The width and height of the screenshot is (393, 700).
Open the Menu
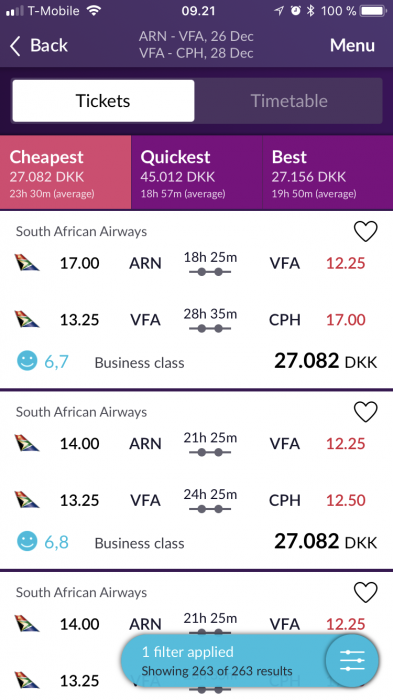point(352,45)
